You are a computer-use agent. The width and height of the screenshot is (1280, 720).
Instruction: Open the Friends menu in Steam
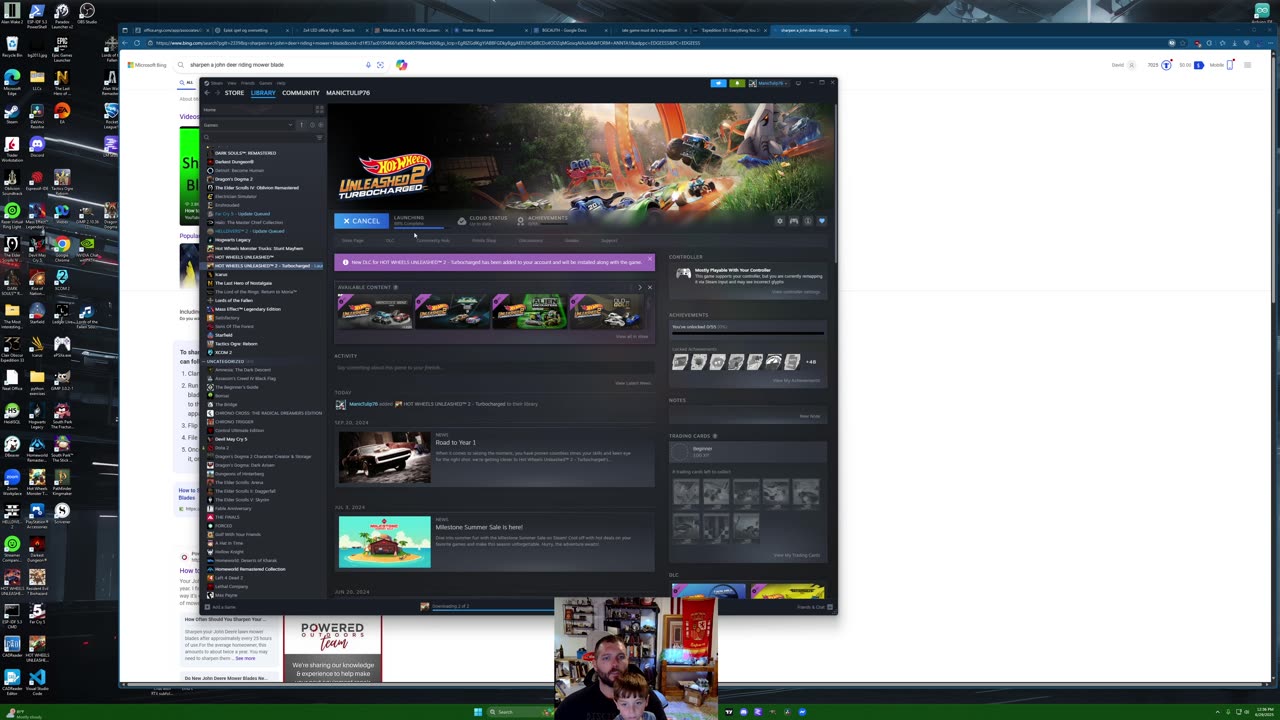click(248, 83)
